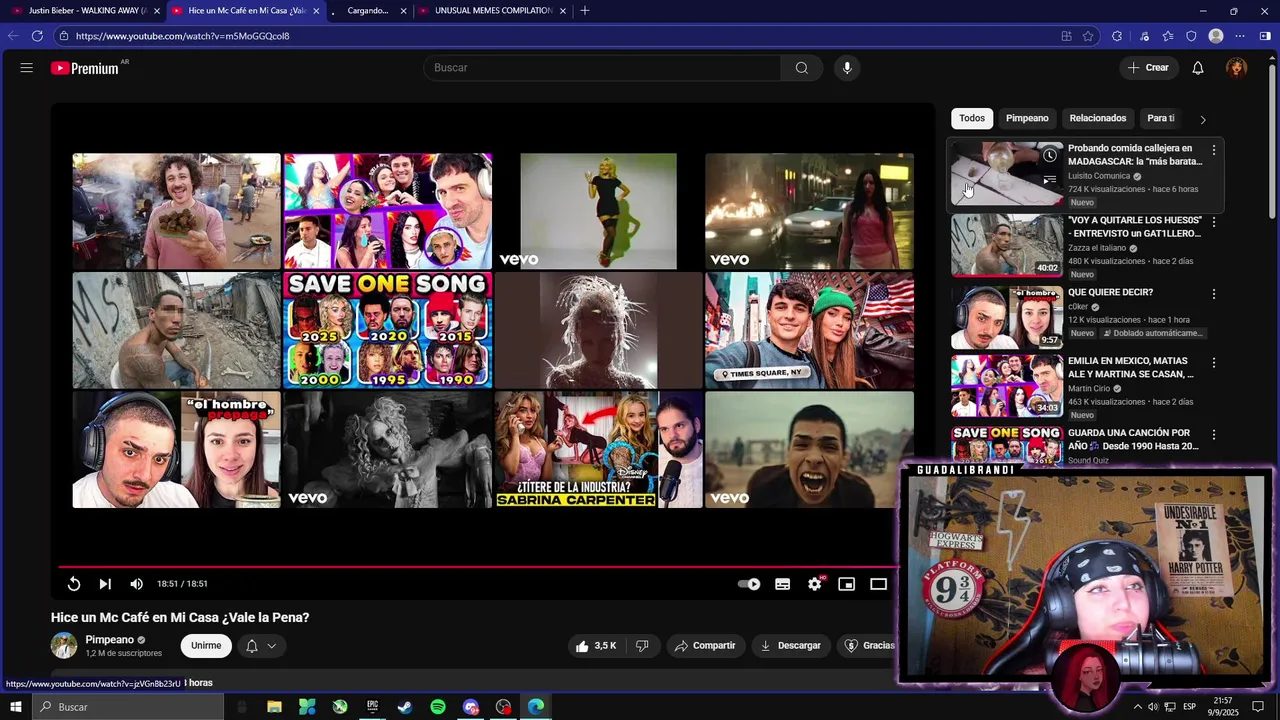Screen dimensions: 1280x720
Task: Like the video with 3,5 K likes
Action: pyautogui.click(x=597, y=646)
